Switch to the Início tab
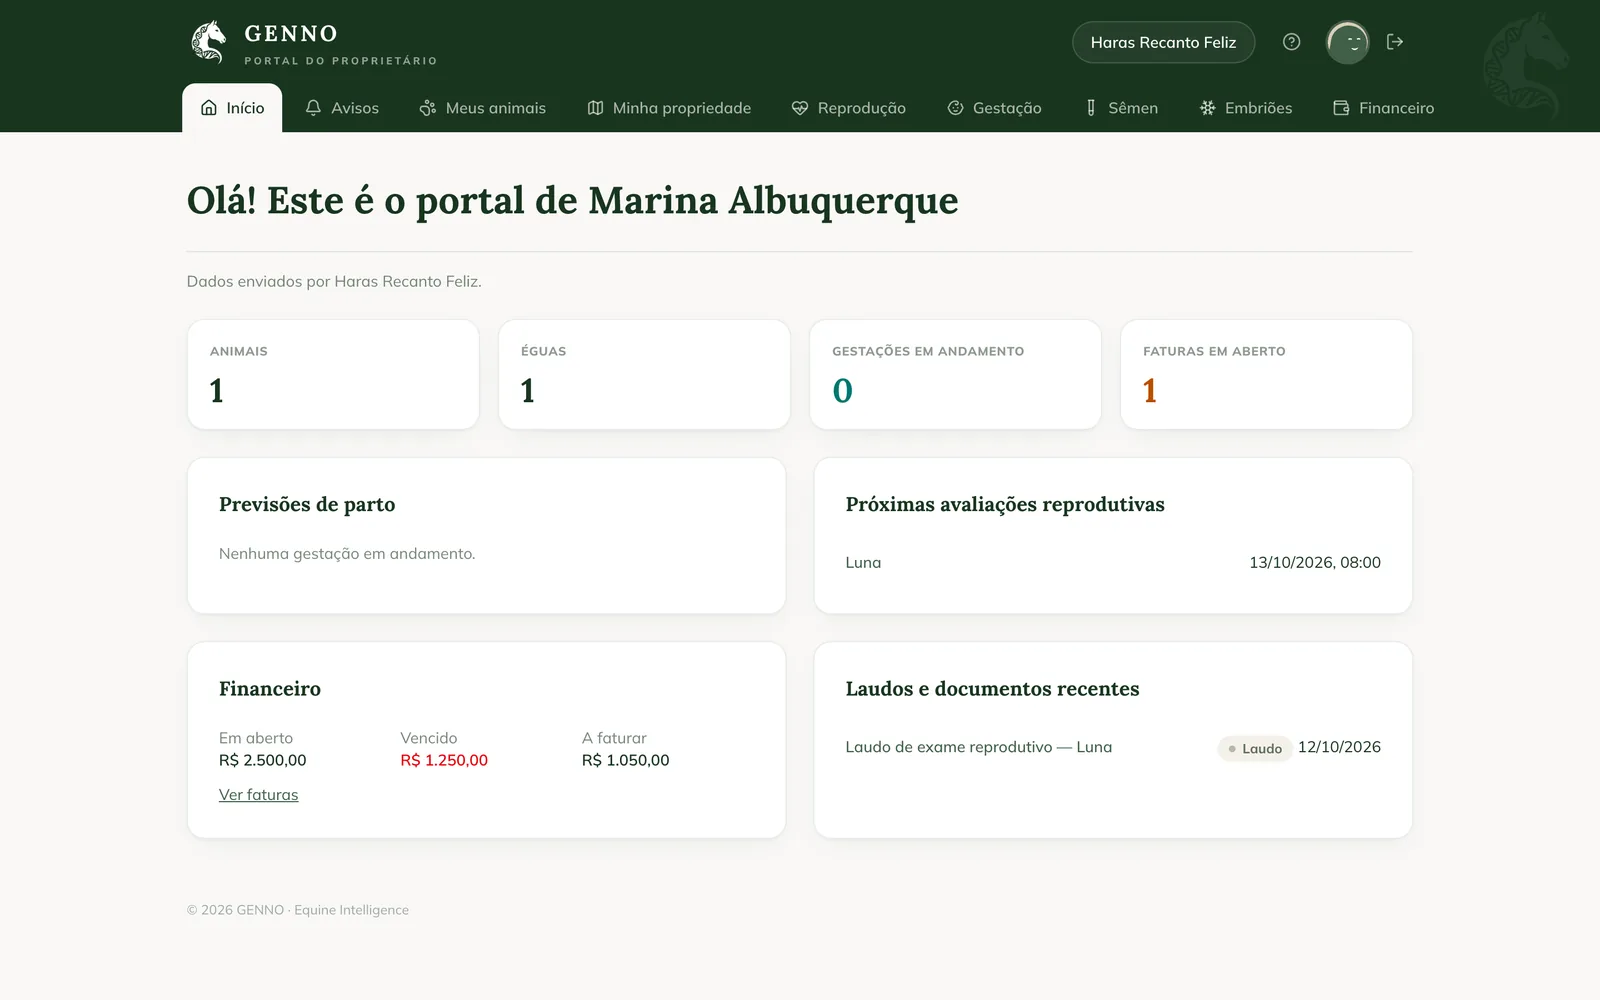The height and width of the screenshot is (1000, 1600). (x=232, y=108)
